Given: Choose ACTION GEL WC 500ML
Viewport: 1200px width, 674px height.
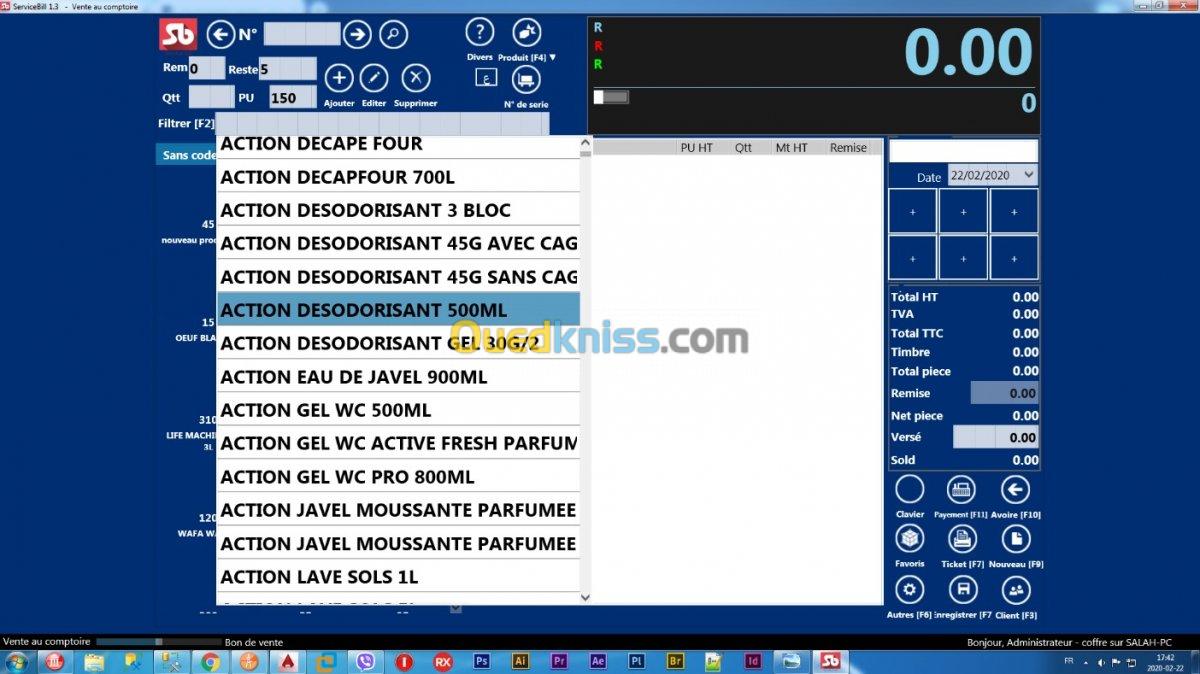Looking at the screenshot, I should [398, 410].
